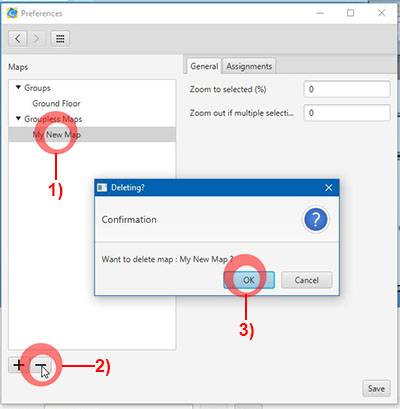Screen dimensions: 400x409
Task: Go forward with the right arrow button
Action: [36, 39]
